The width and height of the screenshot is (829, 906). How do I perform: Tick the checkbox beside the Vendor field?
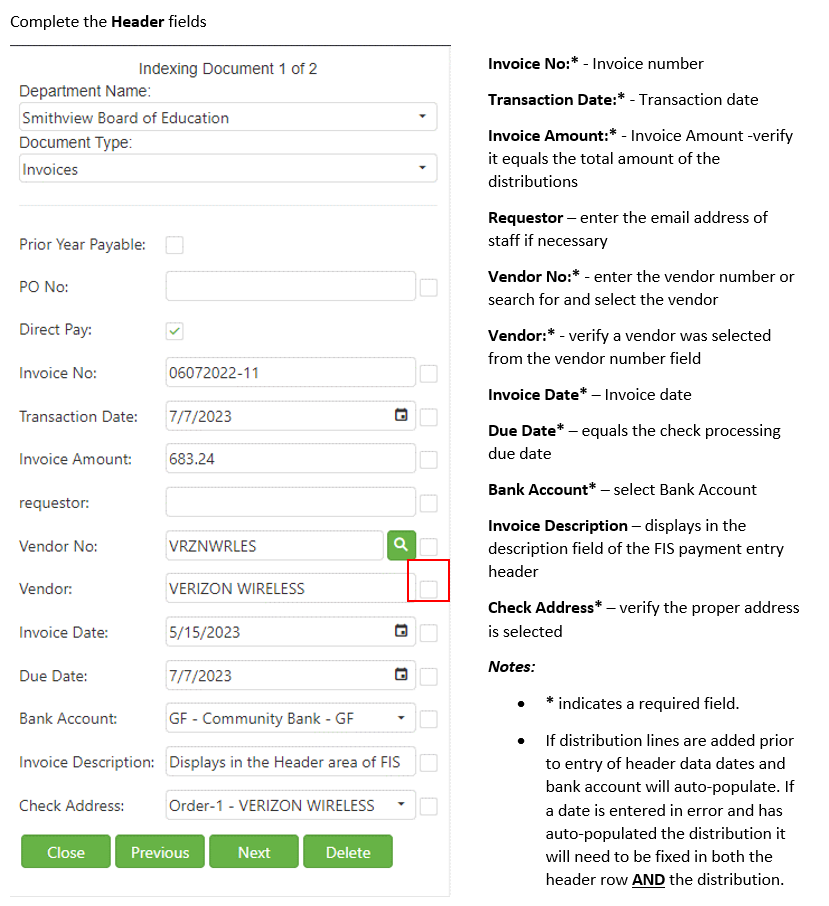click(428, 589)
